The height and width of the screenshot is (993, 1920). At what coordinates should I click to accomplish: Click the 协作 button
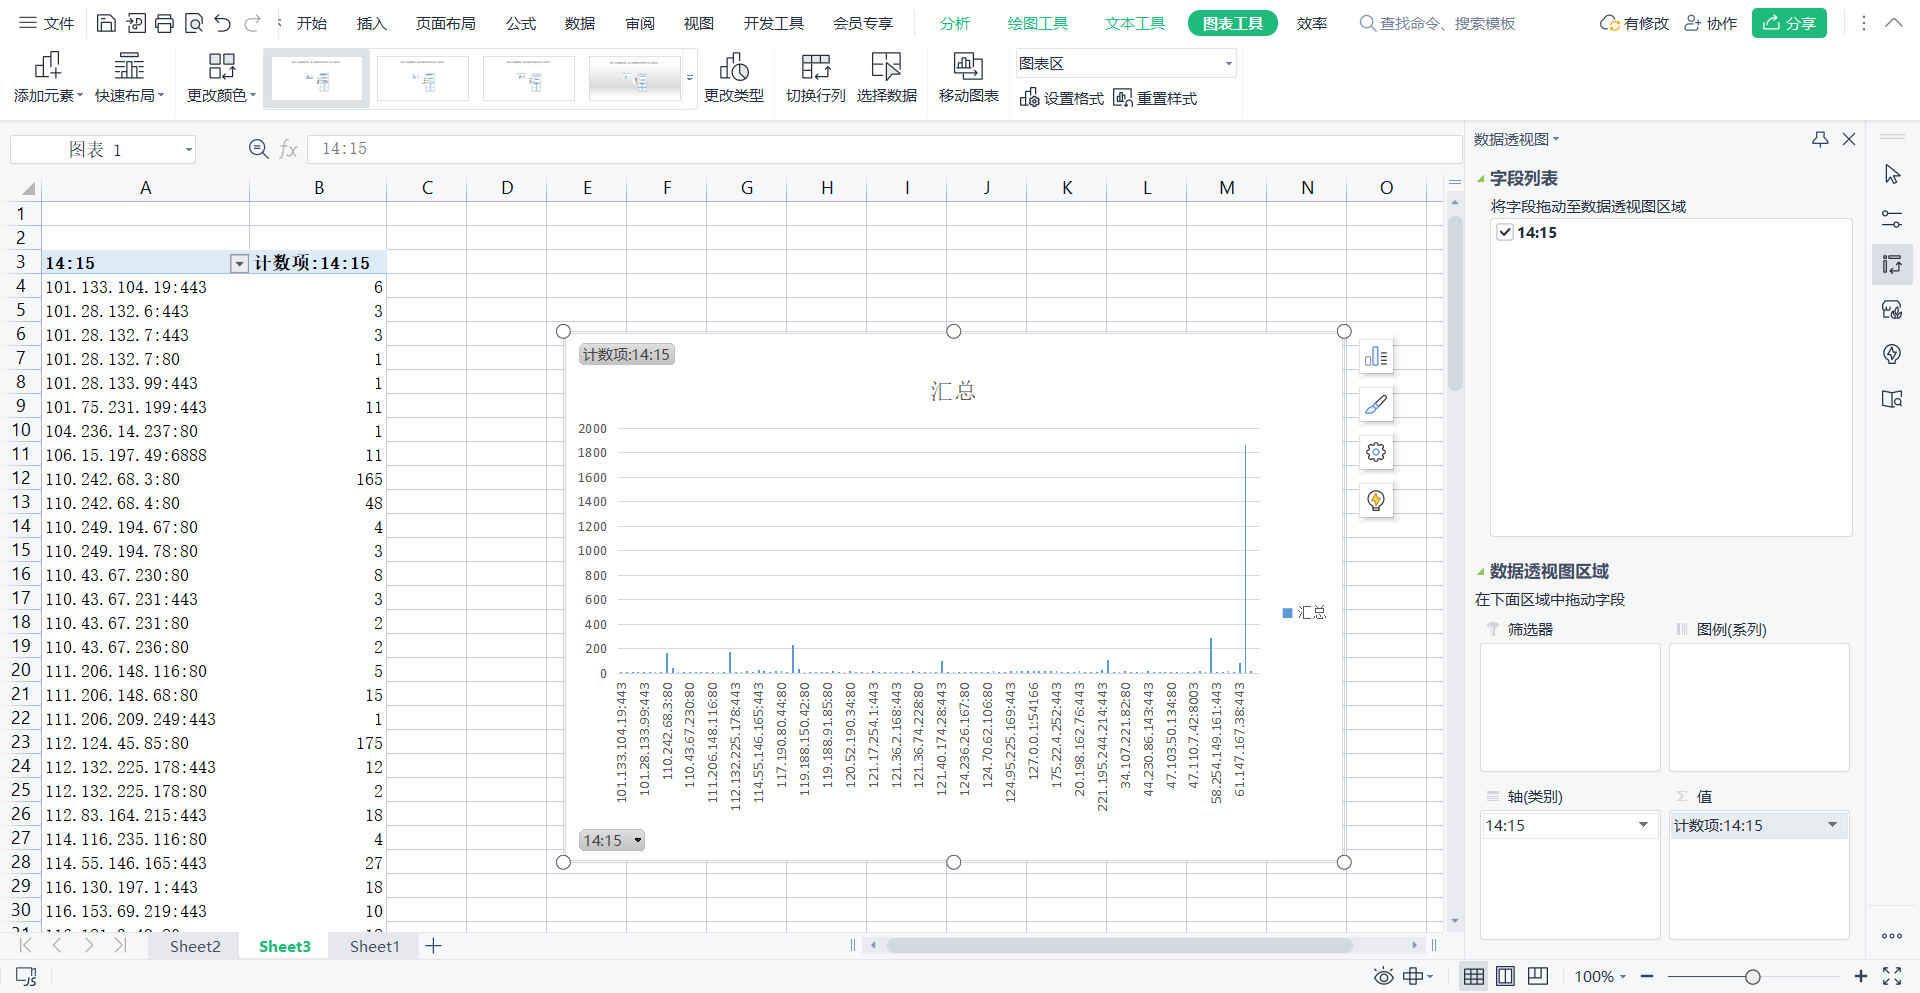[1711, 23]
